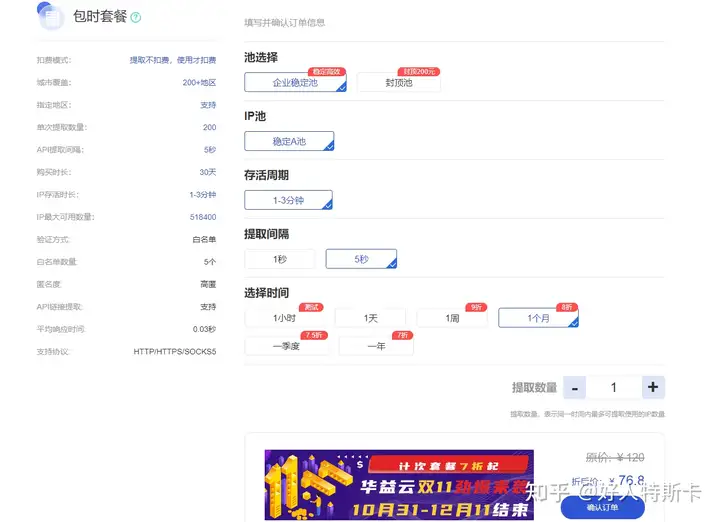Click the 折后价 ¥76.8 discounted price
This screenshot has width=720, height=522.
tap(608, 481)
